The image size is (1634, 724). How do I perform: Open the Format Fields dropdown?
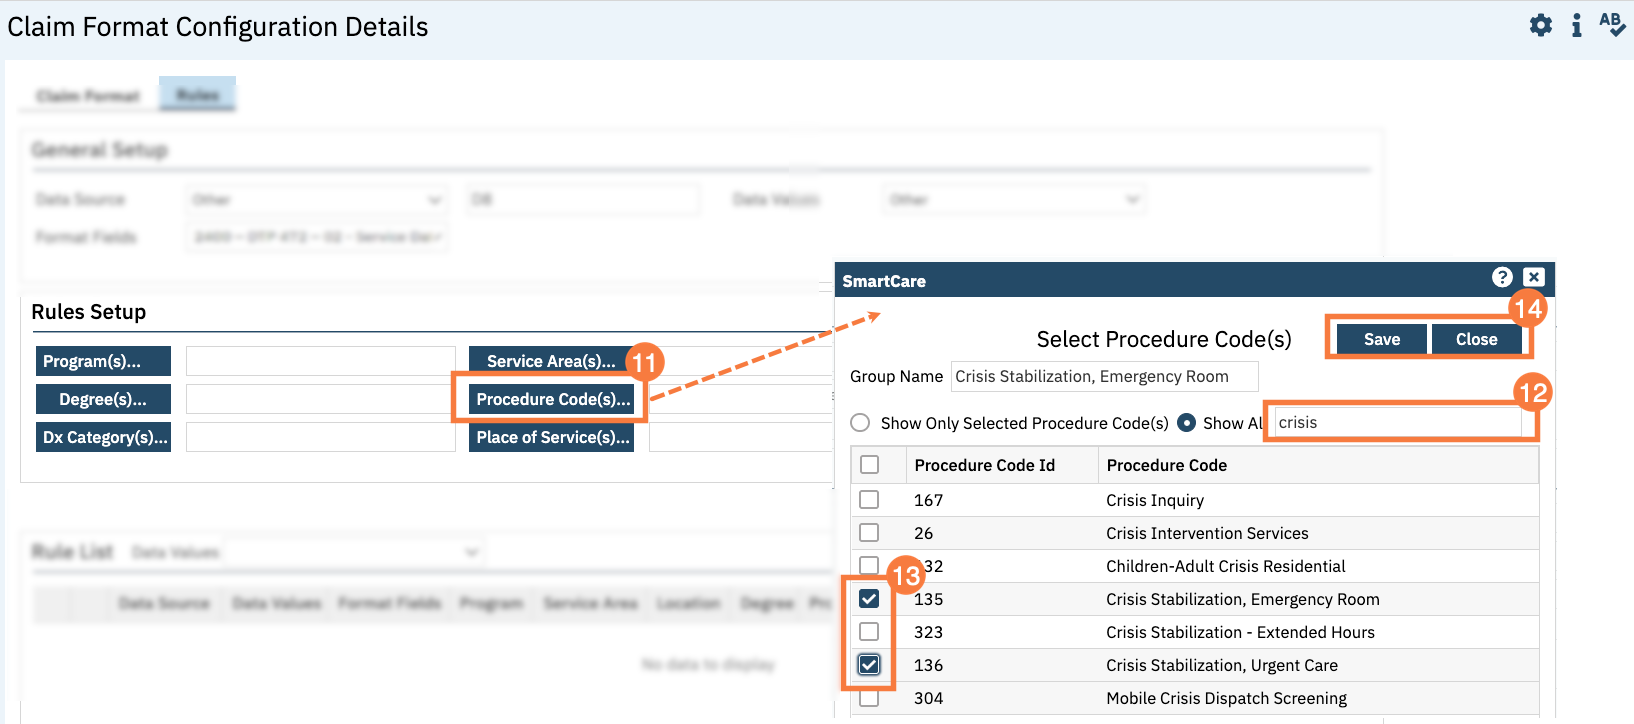click(x=316, y=237)
